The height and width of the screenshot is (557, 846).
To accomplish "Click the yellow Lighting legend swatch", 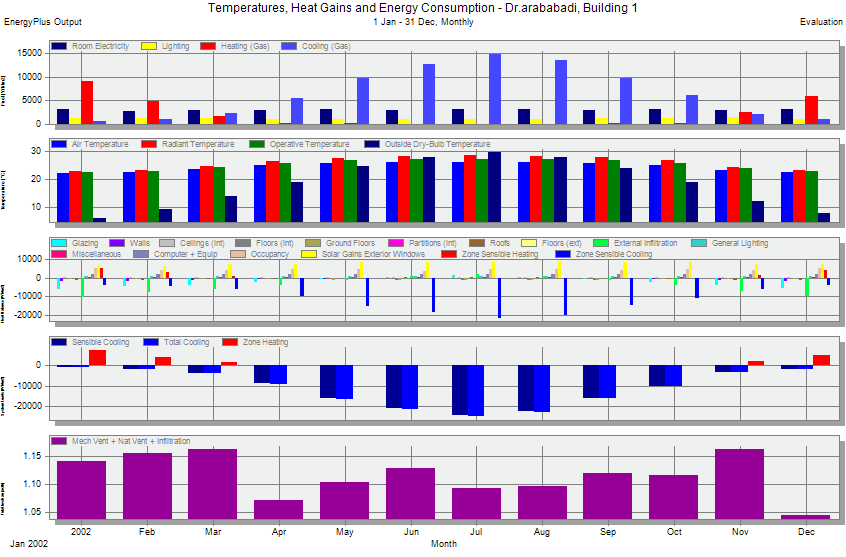I will 149,46.
